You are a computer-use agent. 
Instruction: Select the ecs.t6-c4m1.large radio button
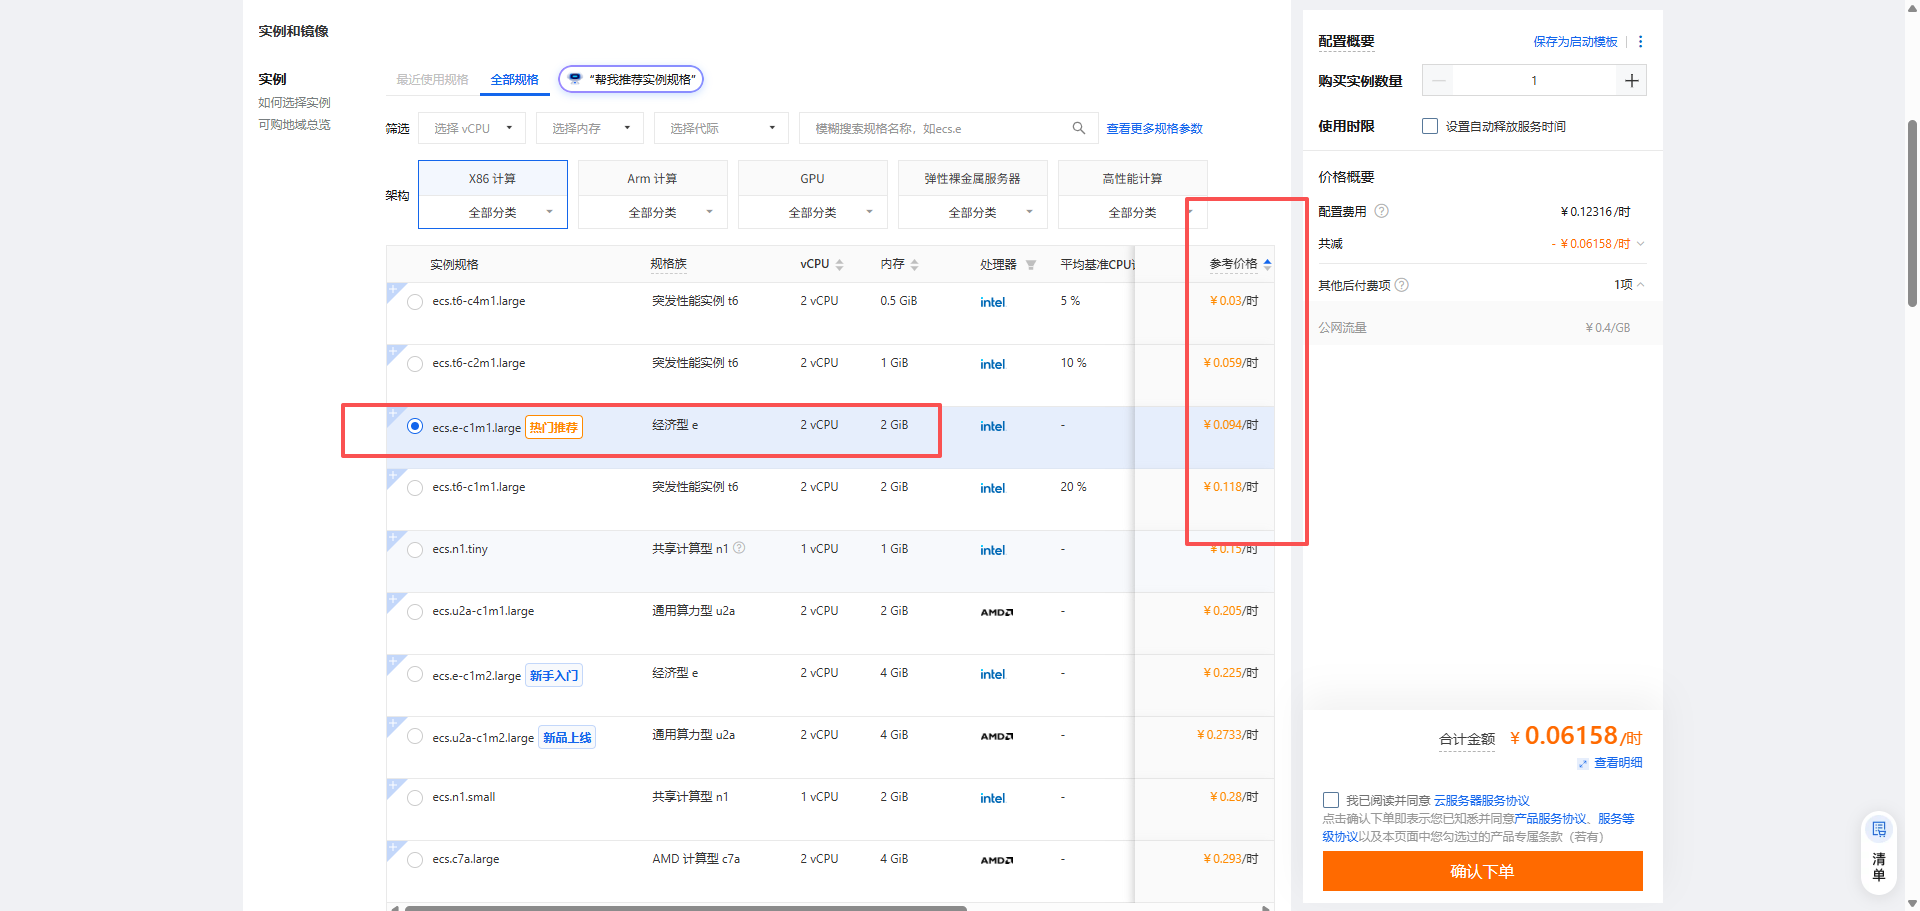click(x=415, y=302)
